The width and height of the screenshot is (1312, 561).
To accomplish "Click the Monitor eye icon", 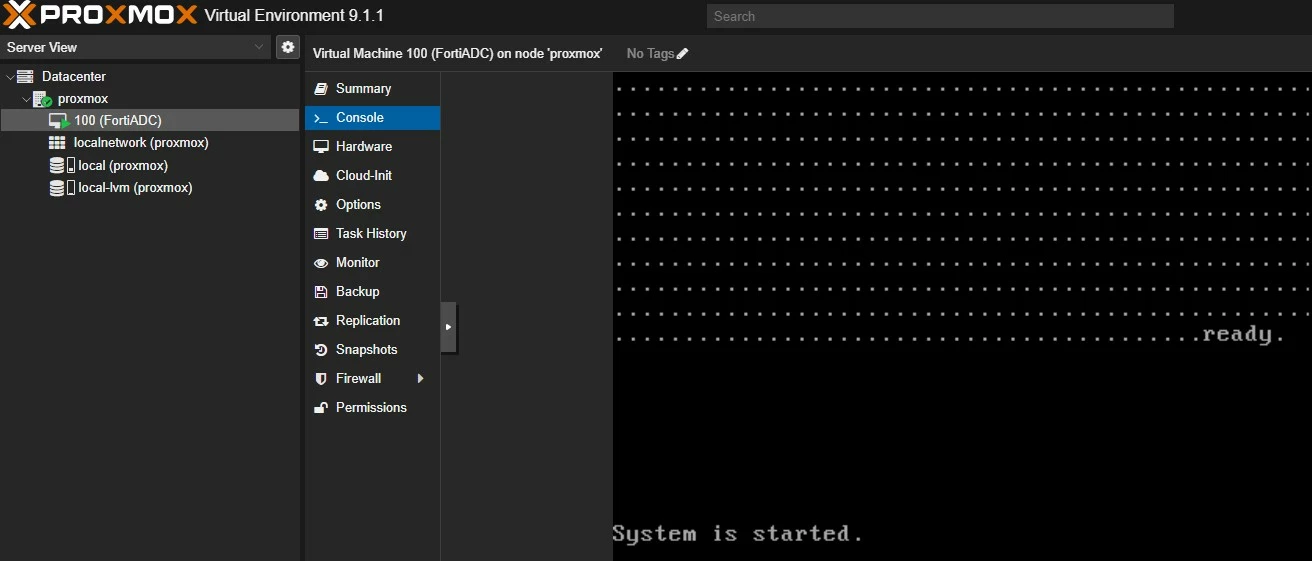I will pyautogui.click(x=321, y=263).
